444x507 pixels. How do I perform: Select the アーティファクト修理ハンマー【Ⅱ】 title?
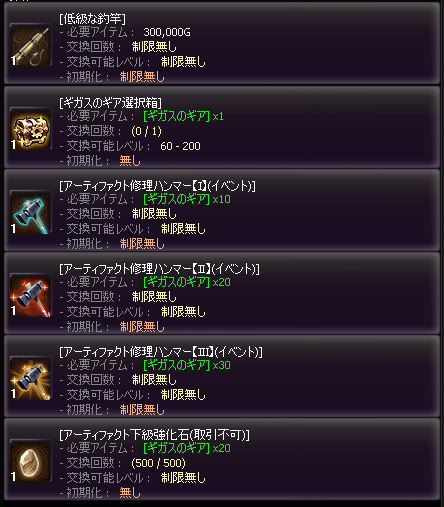pos(159,269)
